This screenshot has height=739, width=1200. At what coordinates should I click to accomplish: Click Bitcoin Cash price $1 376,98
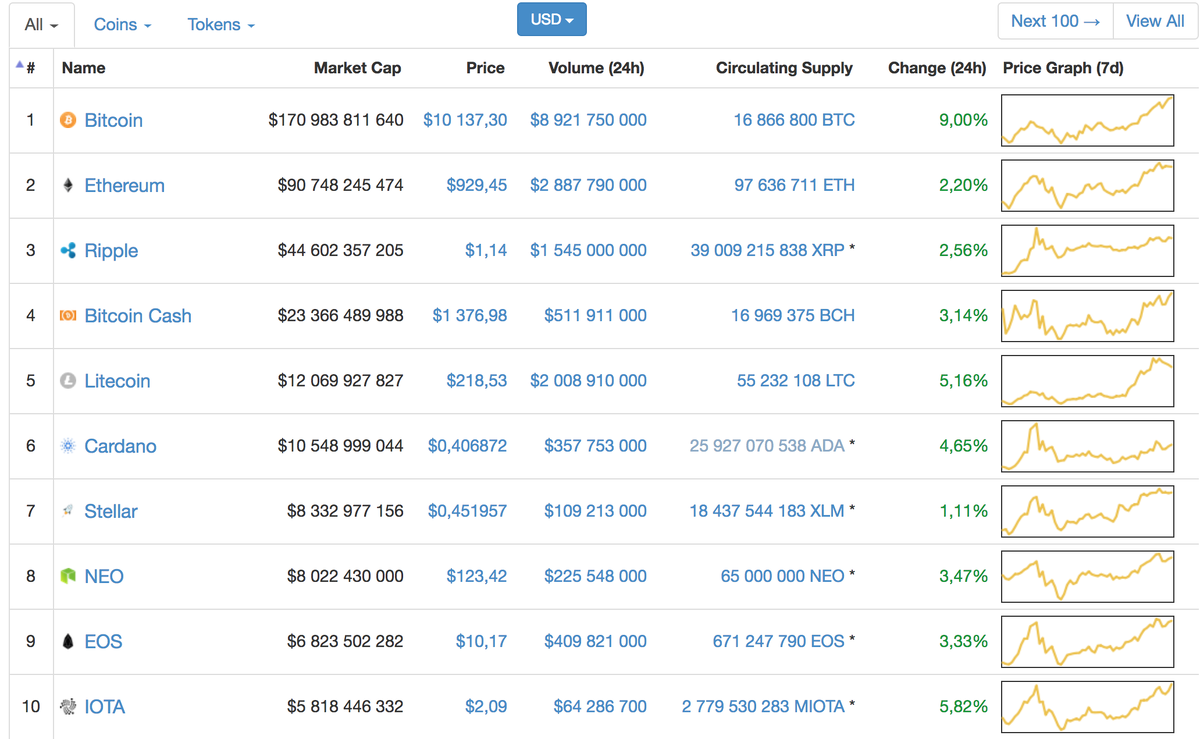(470, 316)
